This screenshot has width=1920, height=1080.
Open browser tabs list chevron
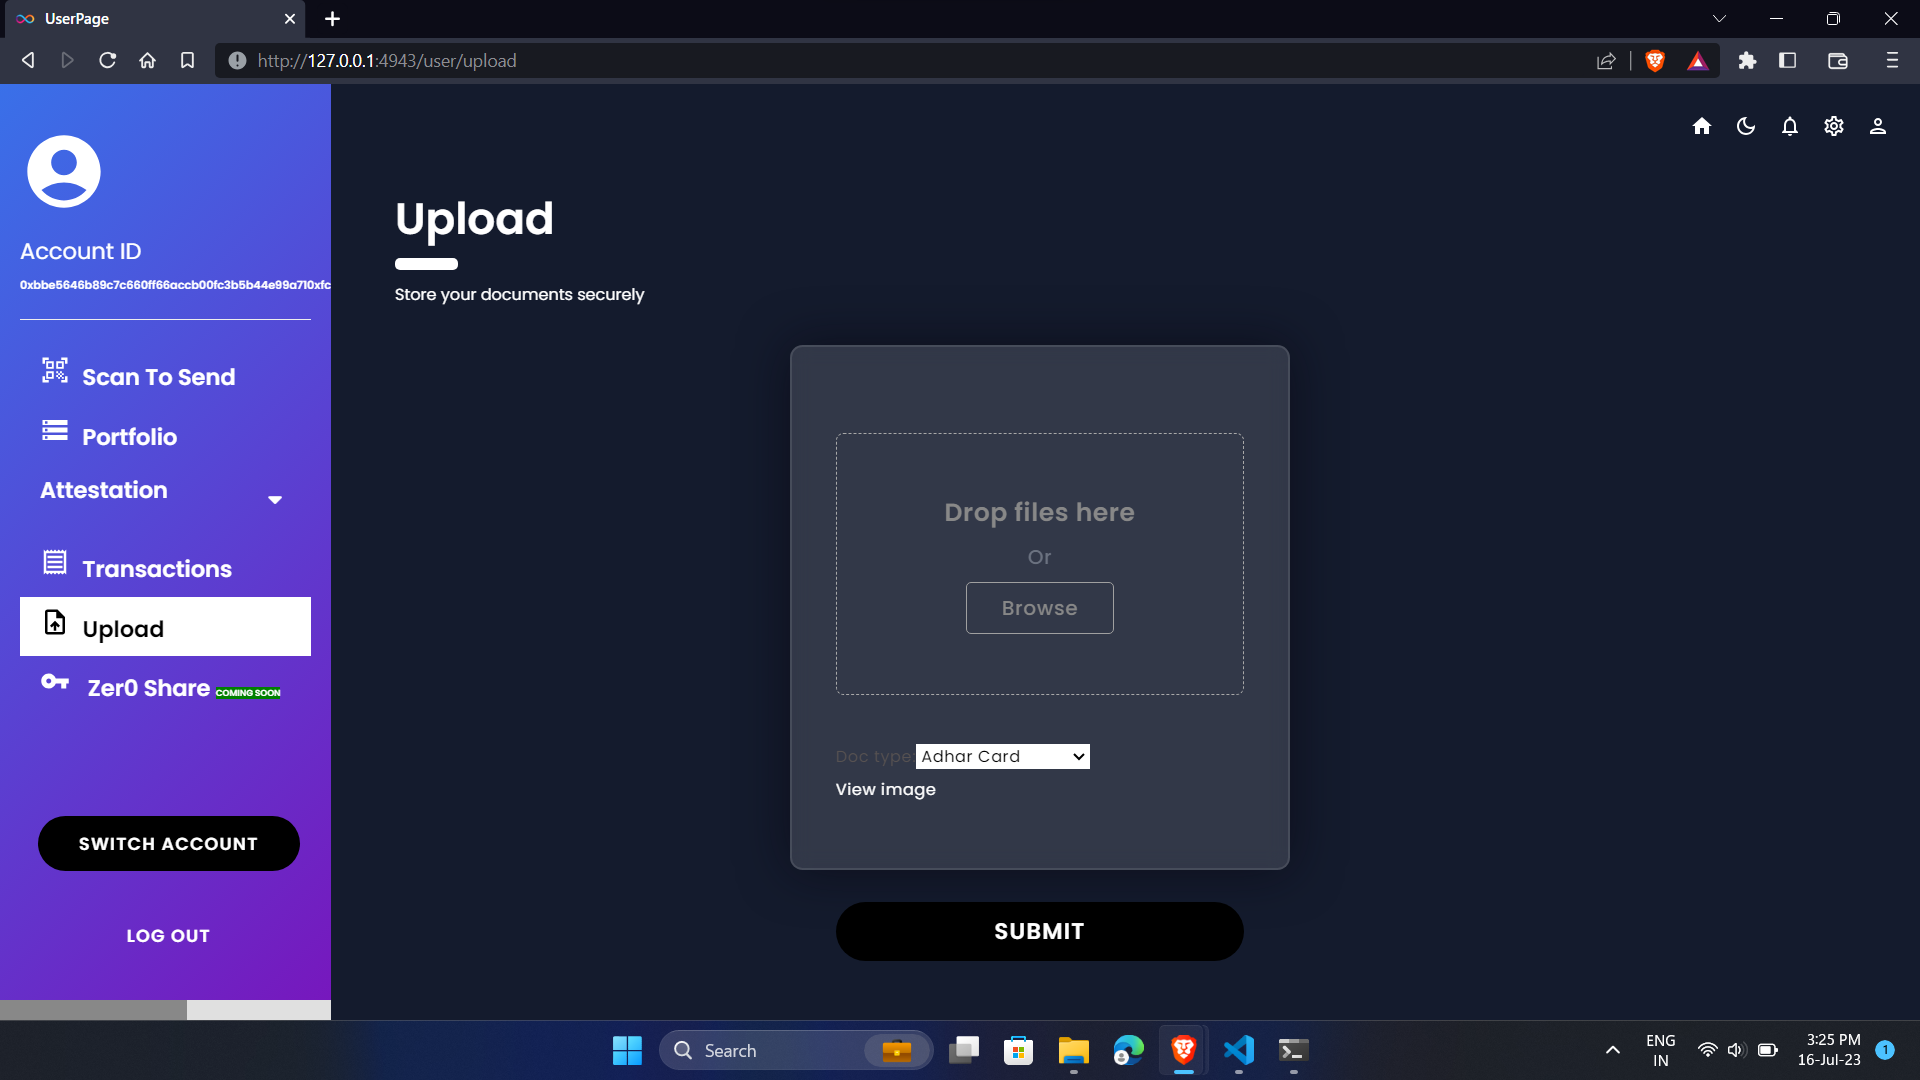coord(1719,18)
